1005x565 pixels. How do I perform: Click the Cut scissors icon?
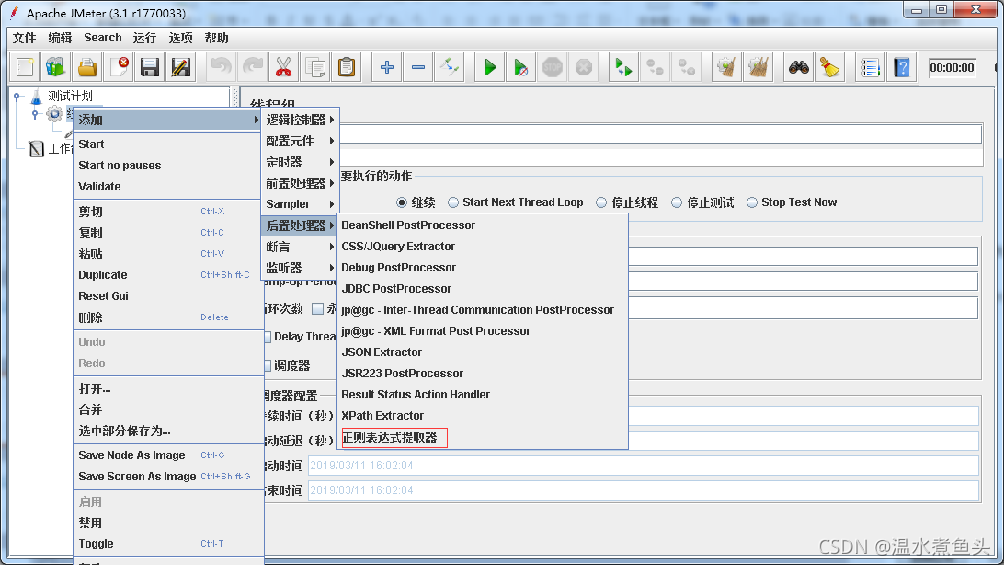(284, 67)
